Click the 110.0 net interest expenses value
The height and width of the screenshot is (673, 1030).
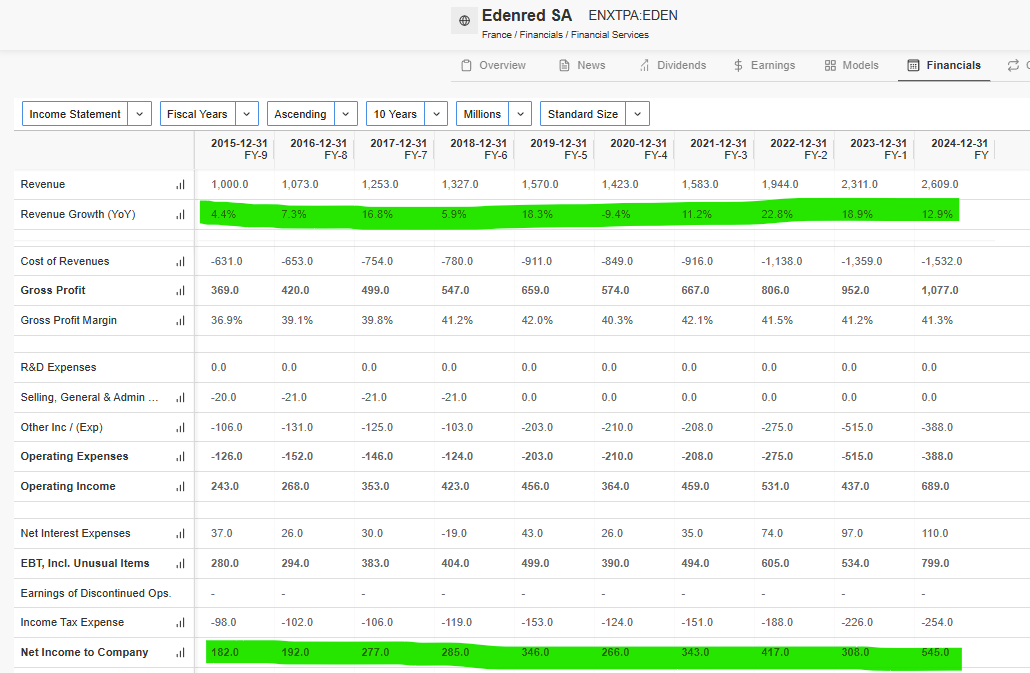tap(935, 533)
